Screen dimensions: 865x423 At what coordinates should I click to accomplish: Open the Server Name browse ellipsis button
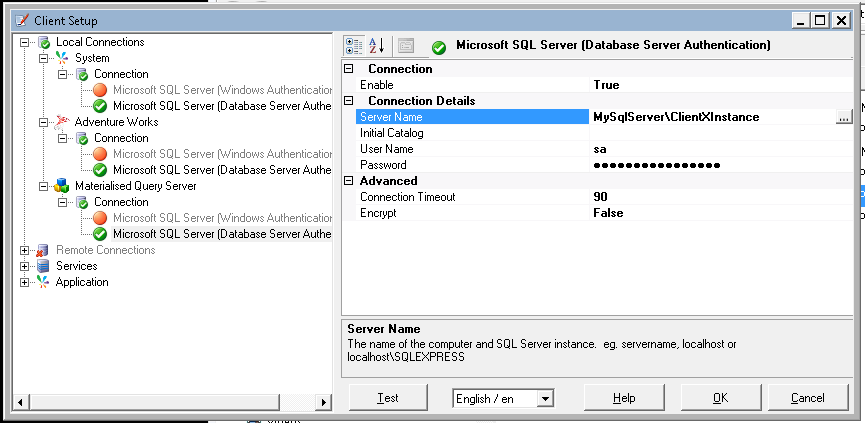point(844,117)
